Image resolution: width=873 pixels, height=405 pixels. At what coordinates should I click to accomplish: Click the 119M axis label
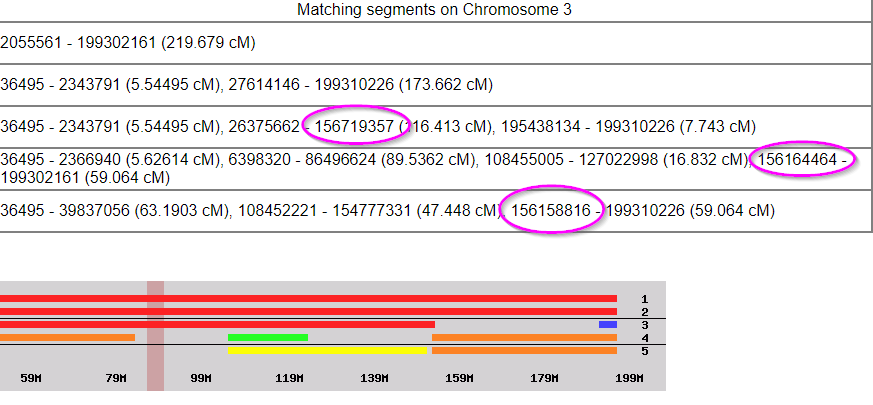click(289, 378)
